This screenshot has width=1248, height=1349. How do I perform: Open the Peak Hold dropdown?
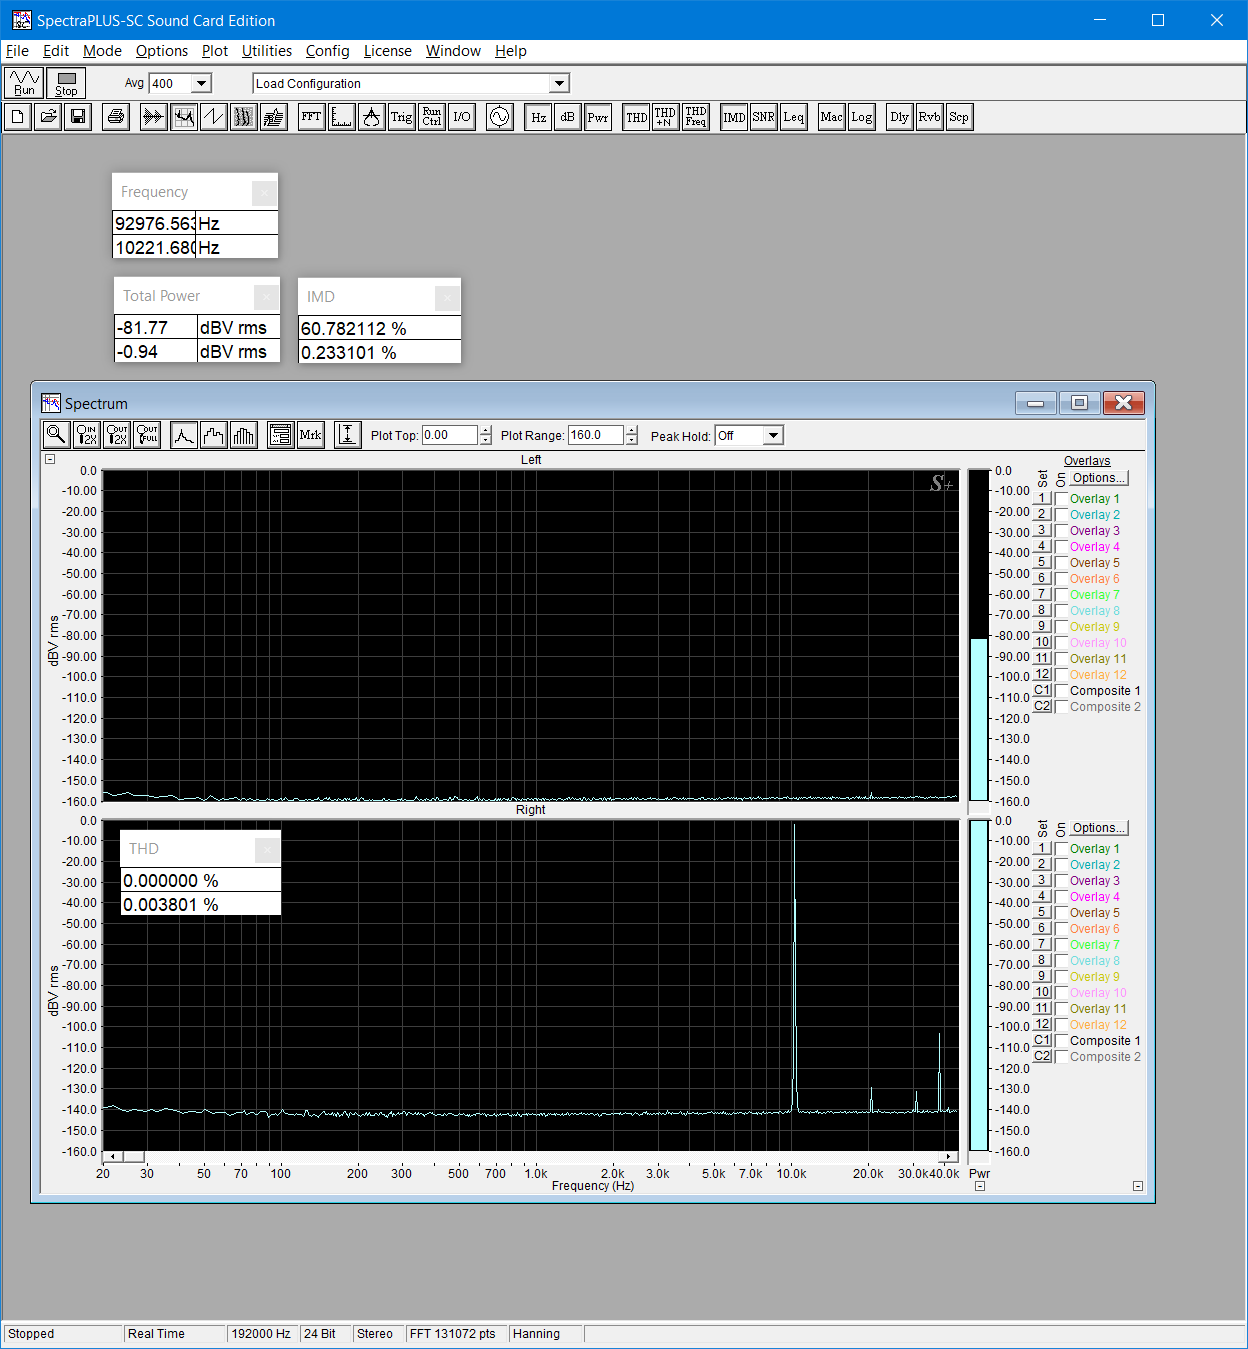773,436
